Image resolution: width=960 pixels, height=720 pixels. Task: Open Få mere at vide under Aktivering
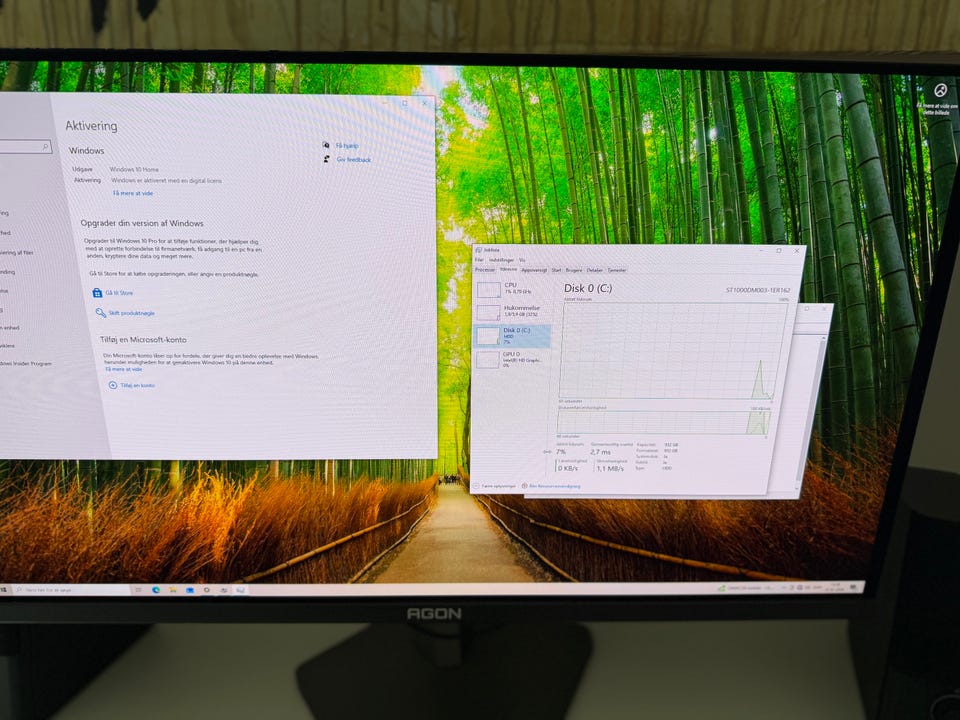(x=133, y=193)
